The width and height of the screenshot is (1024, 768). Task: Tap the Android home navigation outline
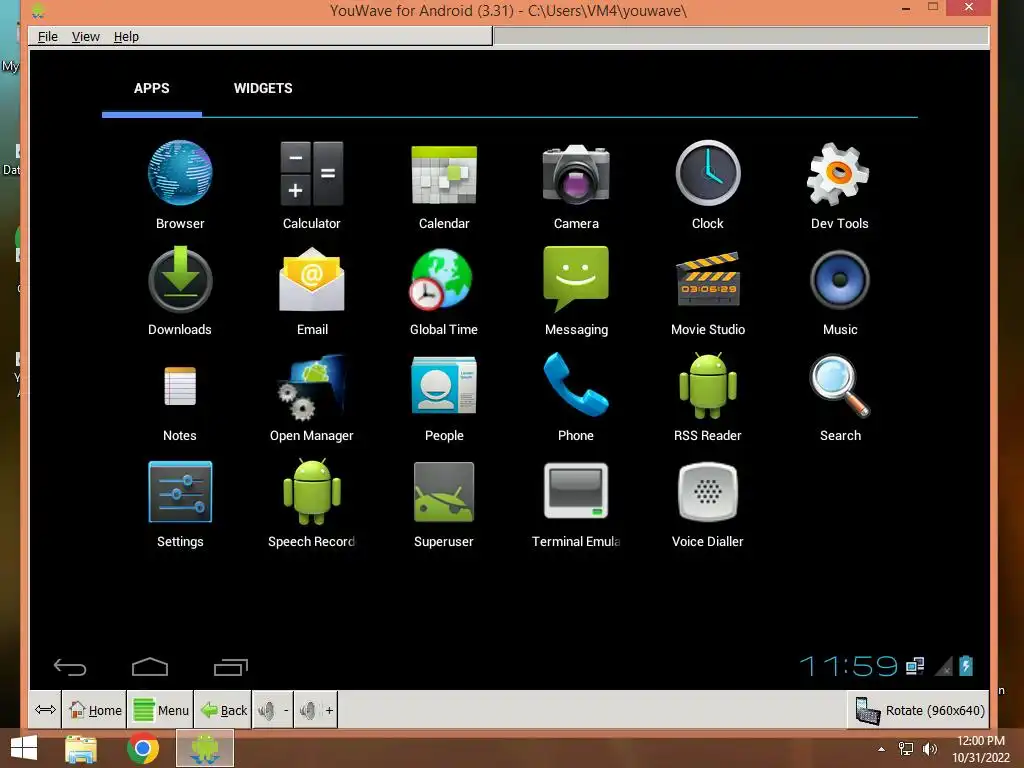(x=150, y=666)
